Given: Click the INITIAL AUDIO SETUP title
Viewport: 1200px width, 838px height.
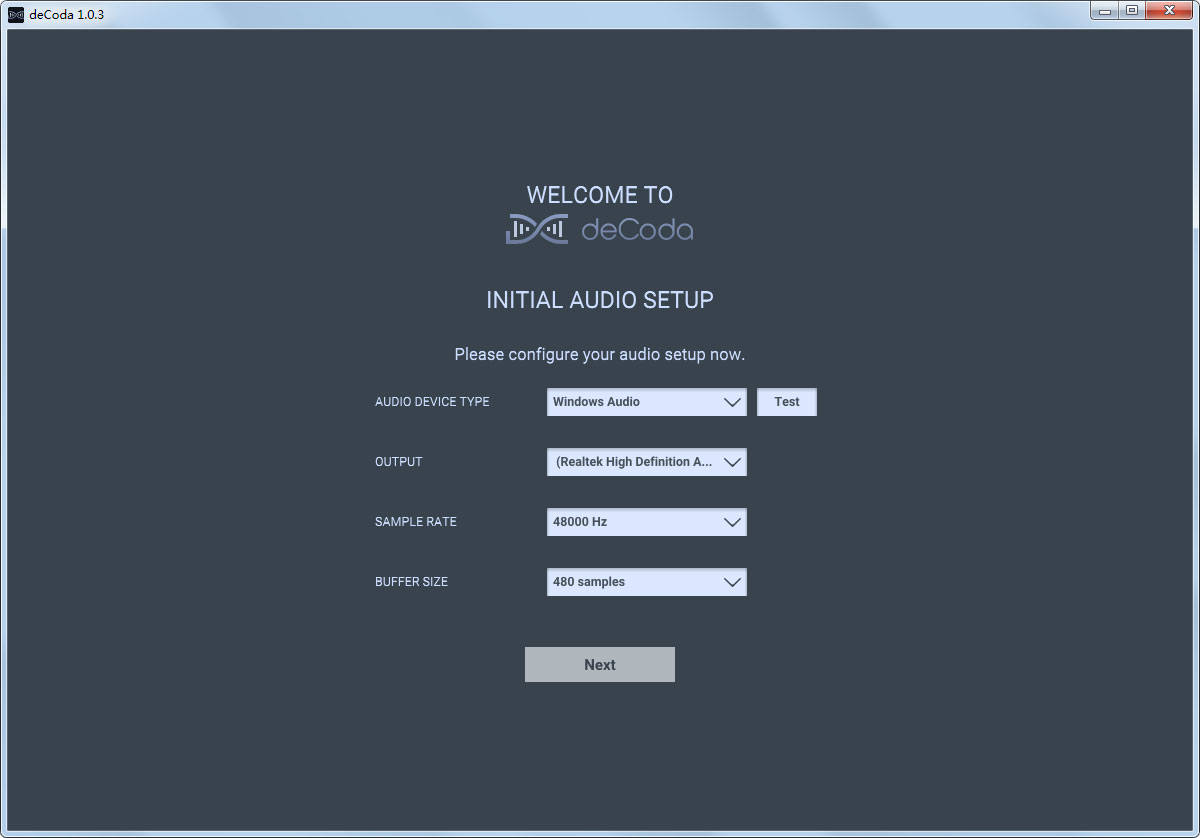Looking at the screenshot, I should 600,299.
